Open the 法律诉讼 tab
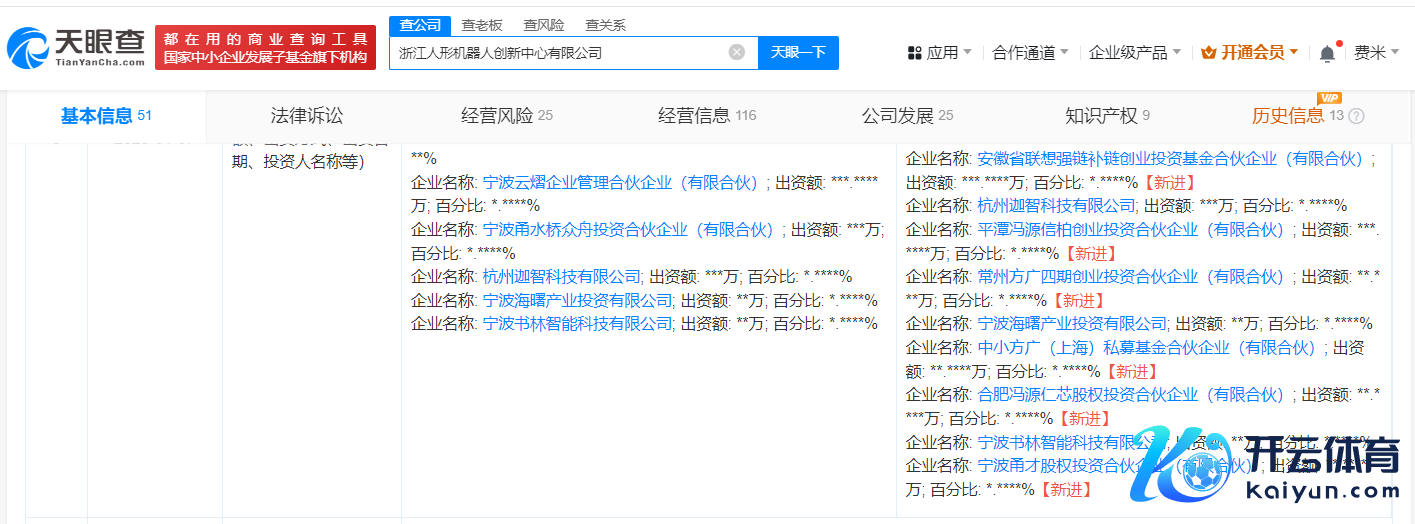The image size is (1415, 524). [x=306, y=116]
